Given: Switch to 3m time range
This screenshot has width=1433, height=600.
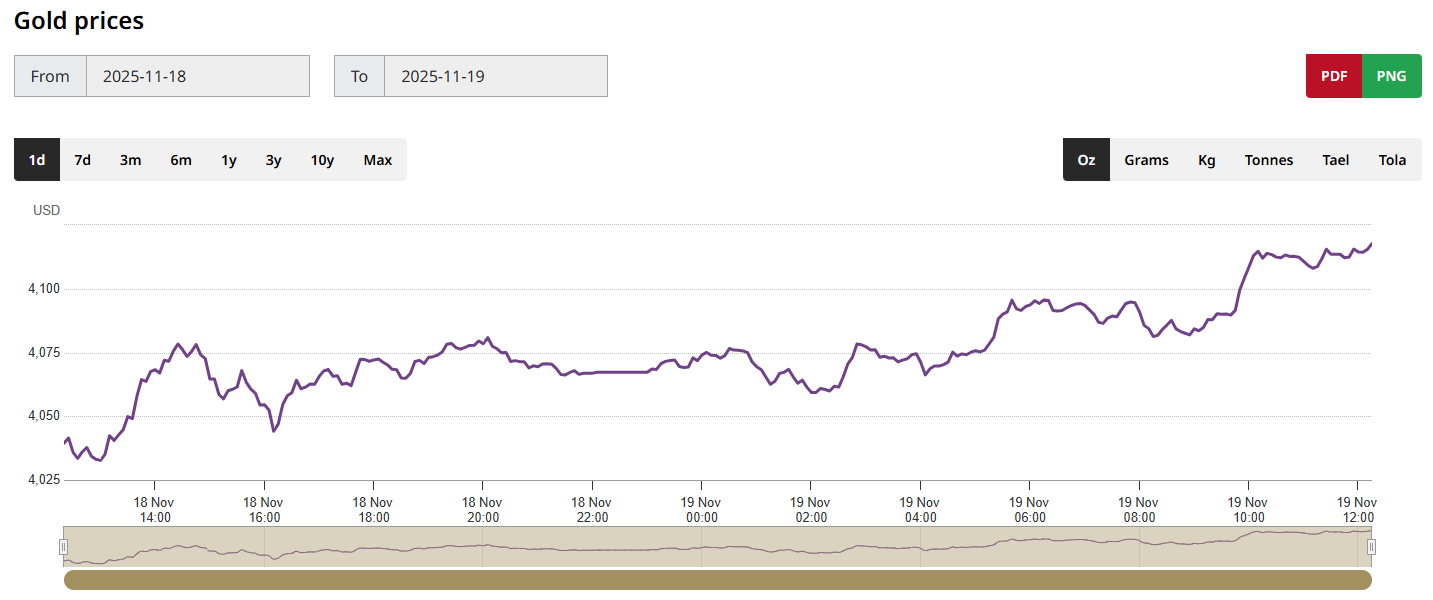Looking at the screenshot, I should (130, 160).
